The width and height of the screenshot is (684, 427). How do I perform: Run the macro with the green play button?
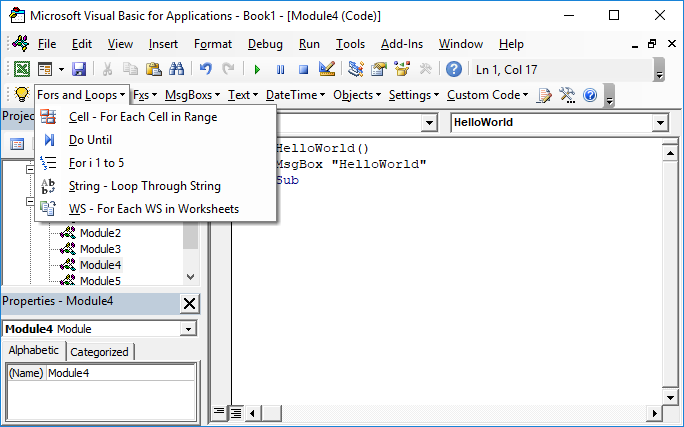[x=258, y=69]
